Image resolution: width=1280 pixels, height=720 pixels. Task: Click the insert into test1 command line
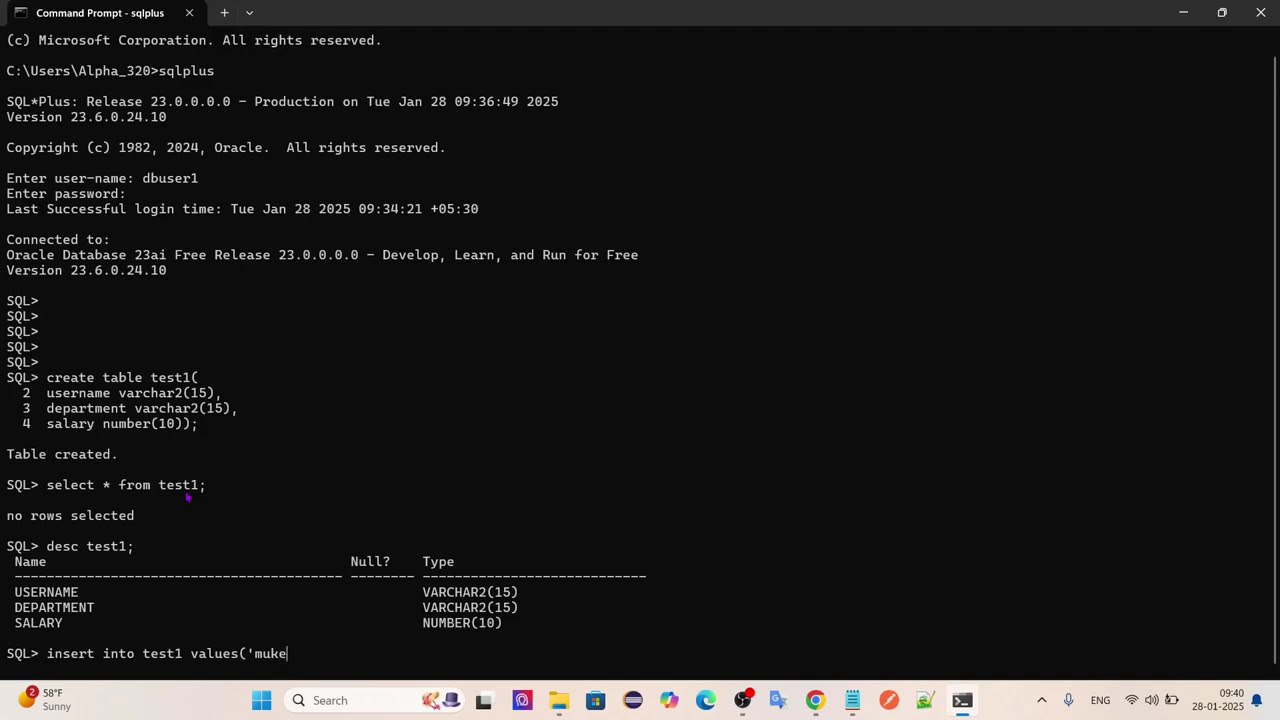[147, 654]
